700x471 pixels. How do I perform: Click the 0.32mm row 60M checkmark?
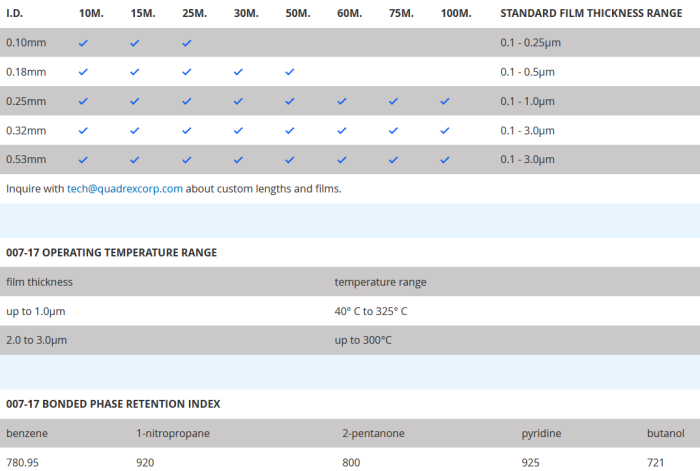click(342, 130)
